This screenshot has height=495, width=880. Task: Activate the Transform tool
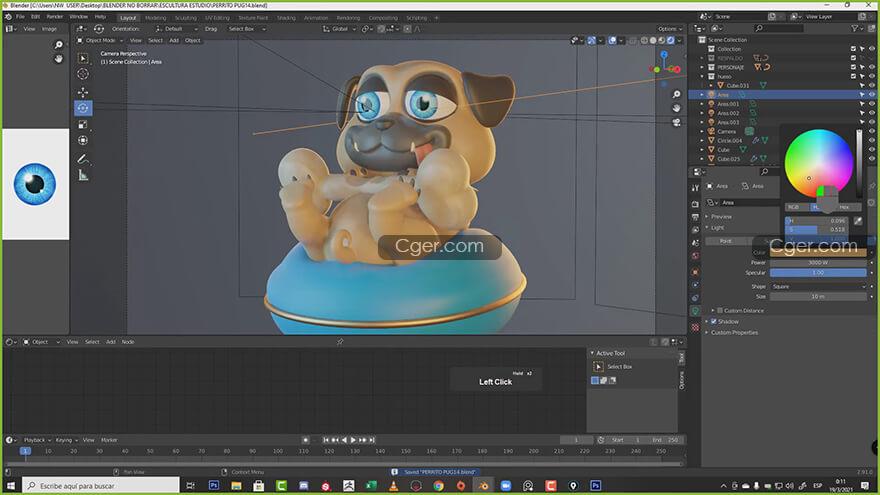pos(83,140)
